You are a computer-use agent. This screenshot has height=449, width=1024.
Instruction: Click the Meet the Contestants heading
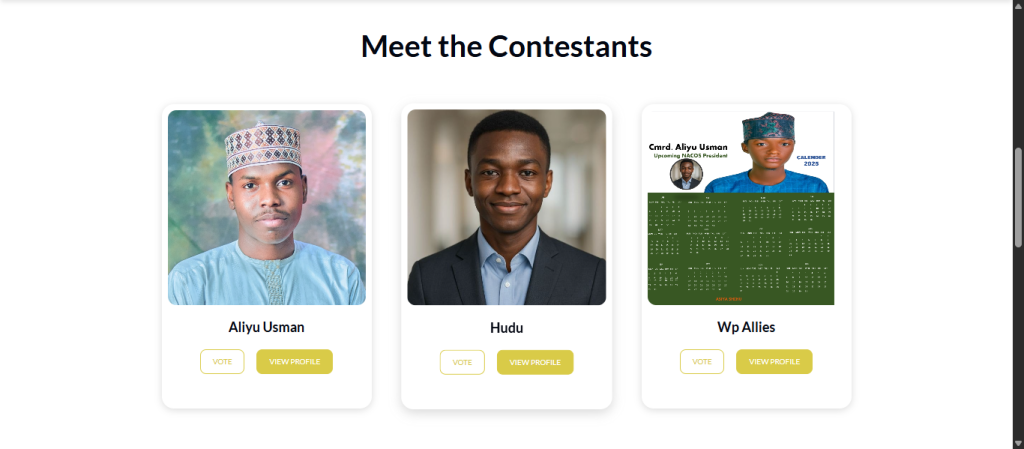pos(506,46)
